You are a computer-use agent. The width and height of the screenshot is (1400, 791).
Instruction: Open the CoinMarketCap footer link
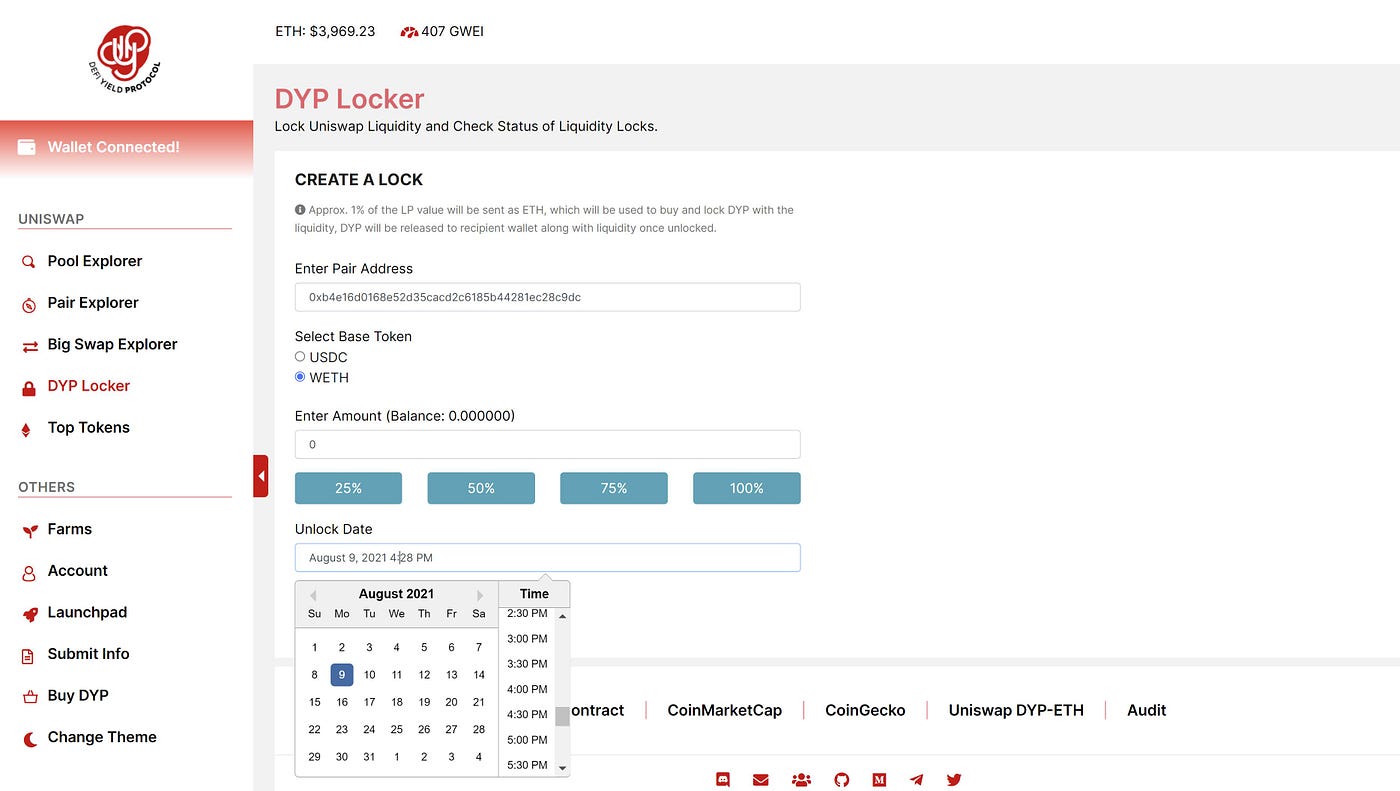725,710
